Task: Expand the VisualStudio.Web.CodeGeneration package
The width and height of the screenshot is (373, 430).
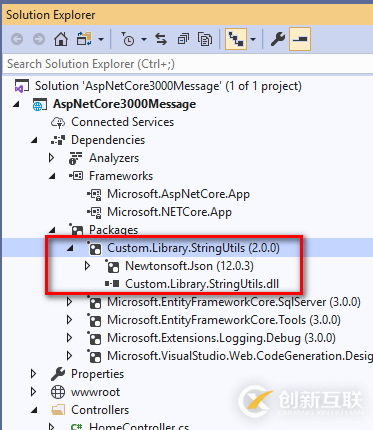Action: (x=70, y=356)
